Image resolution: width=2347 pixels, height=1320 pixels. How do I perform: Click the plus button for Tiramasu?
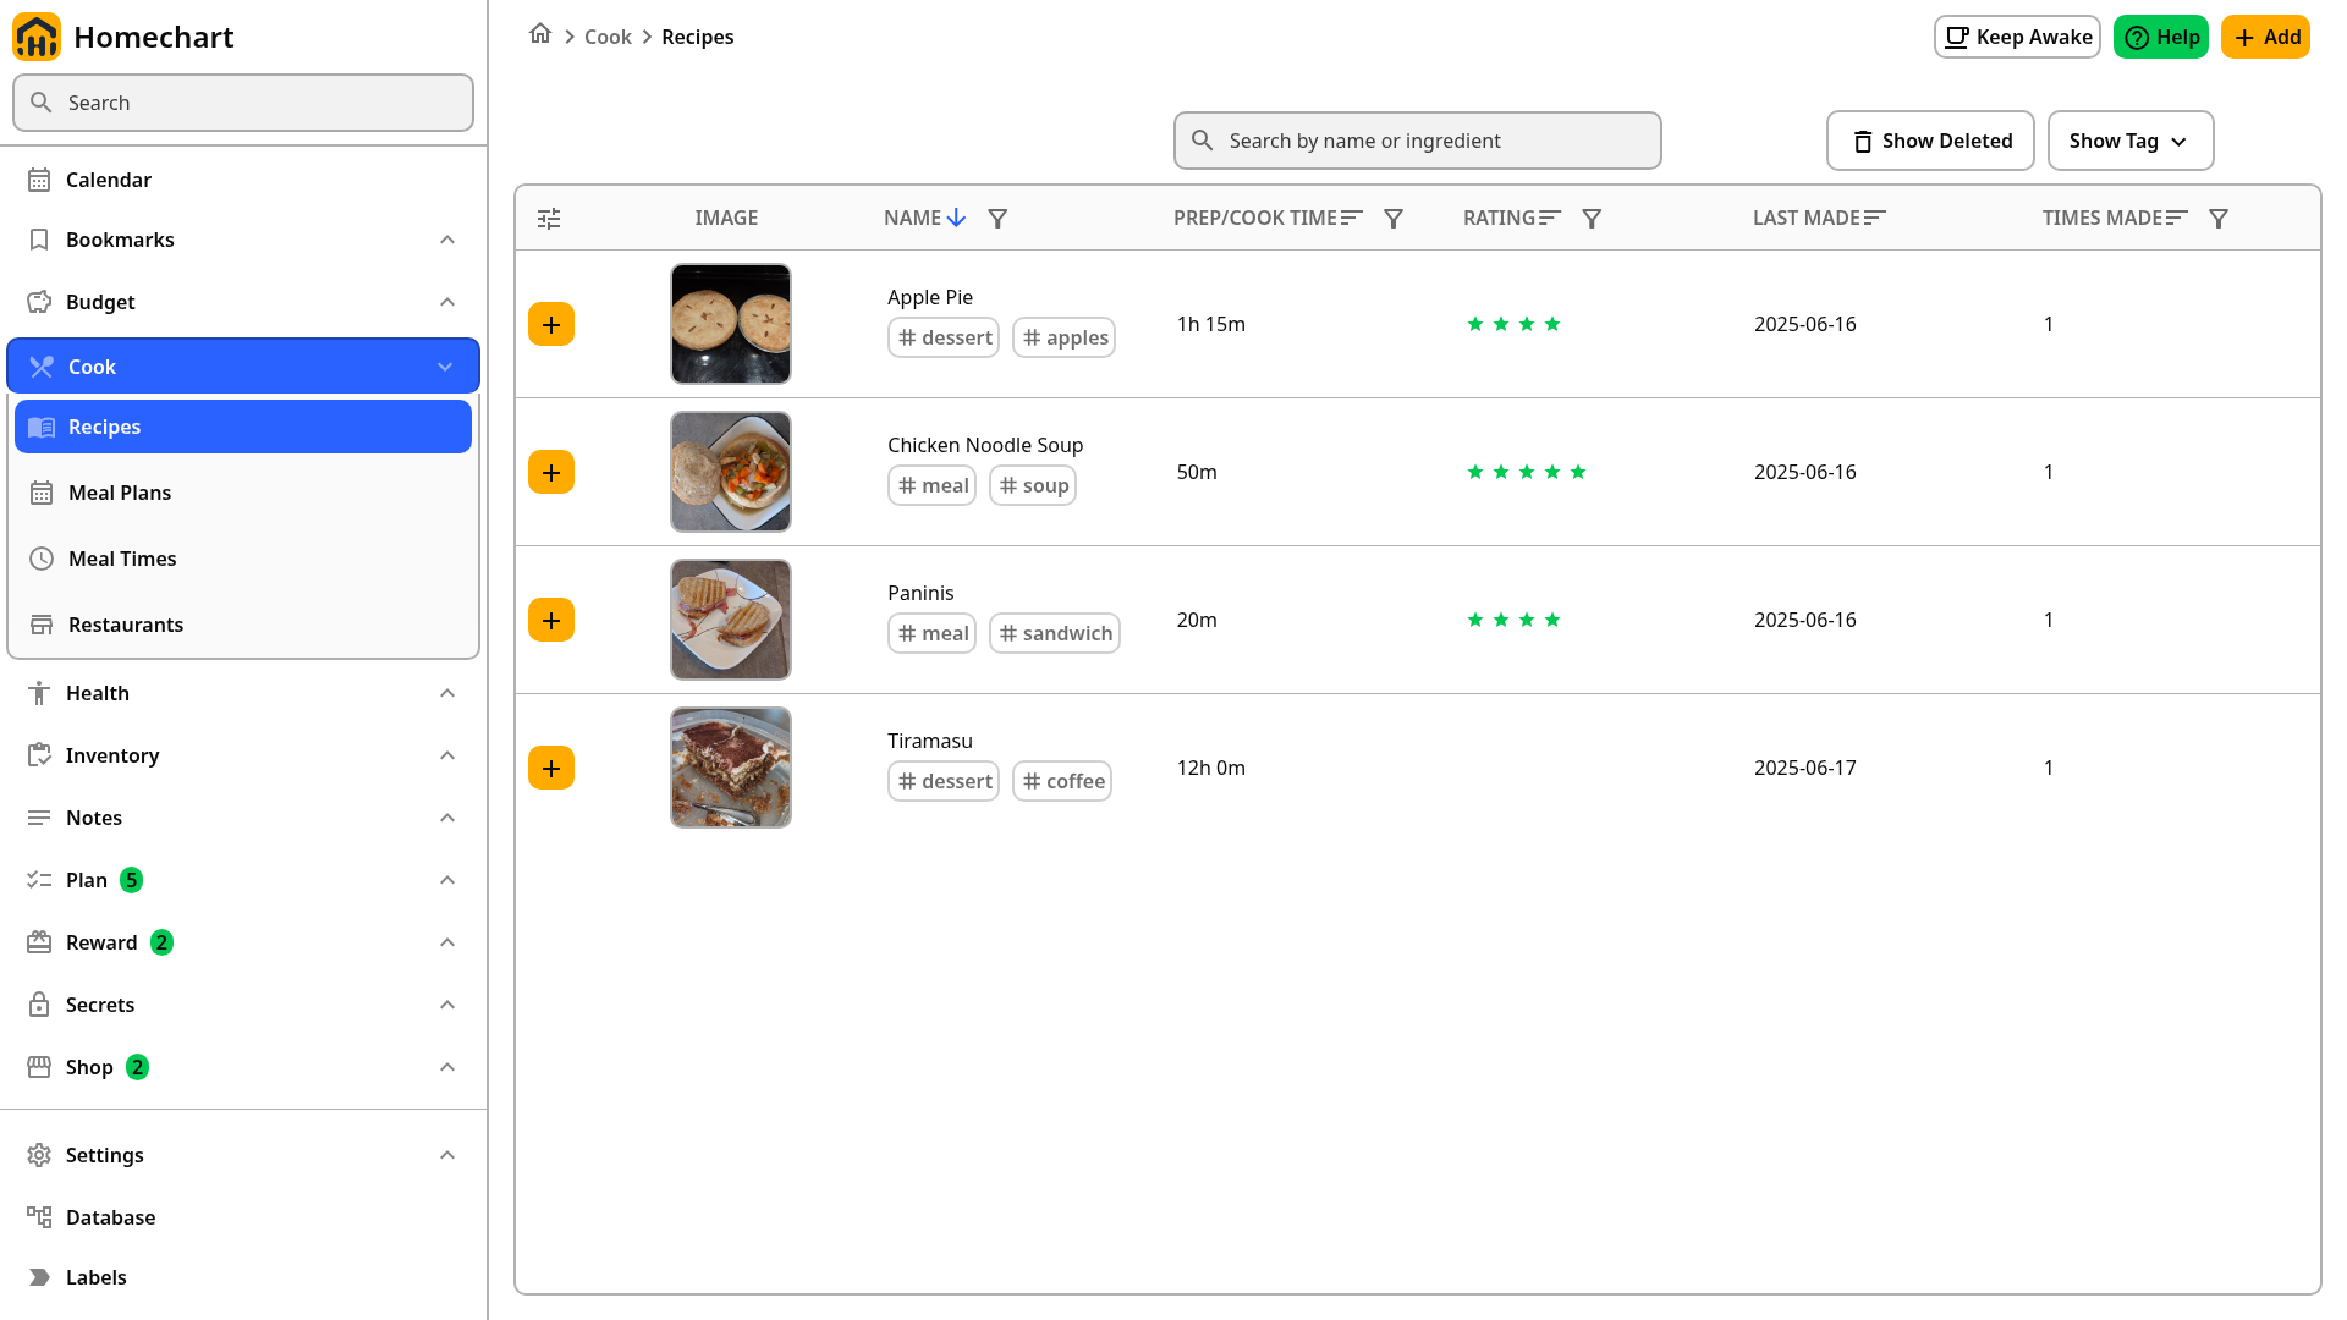pyautogui.click(x=551, y=768)
